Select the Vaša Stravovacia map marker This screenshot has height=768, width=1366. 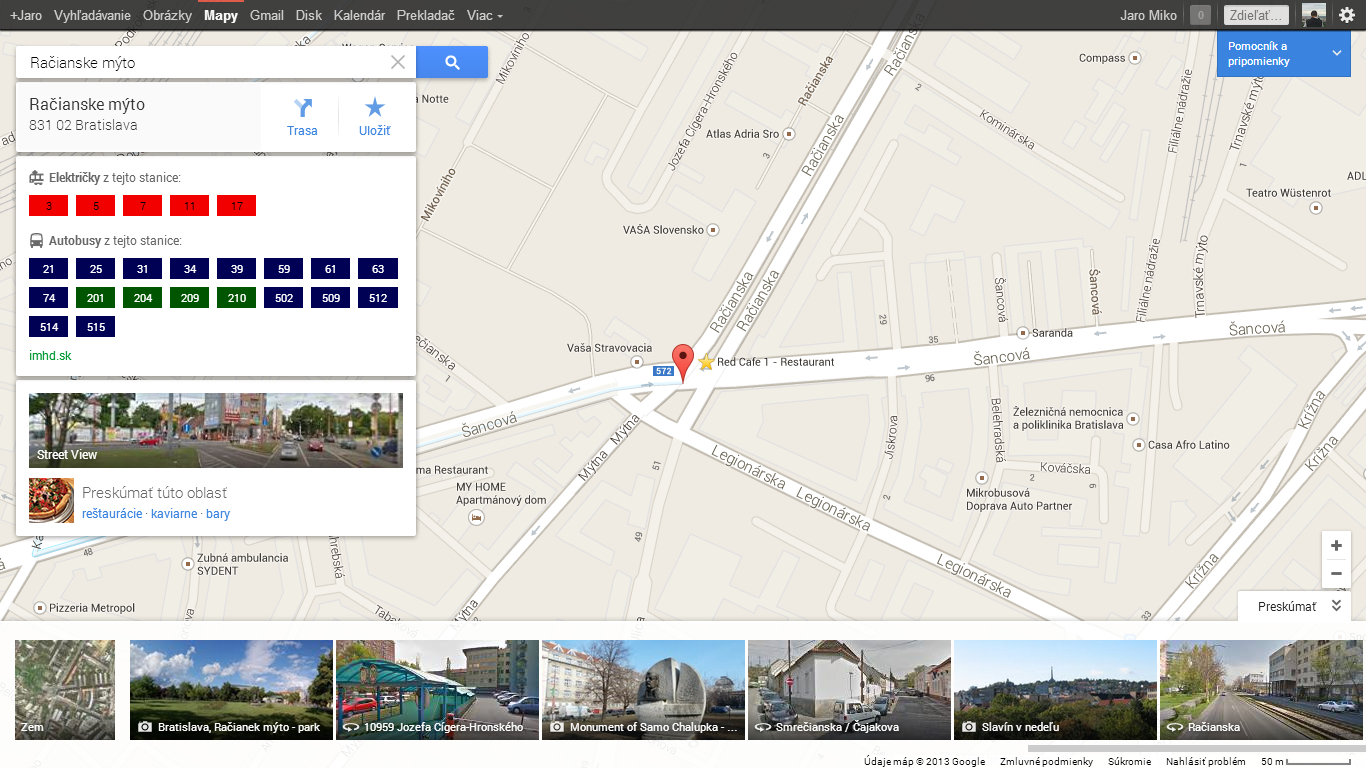click(637, 361)
